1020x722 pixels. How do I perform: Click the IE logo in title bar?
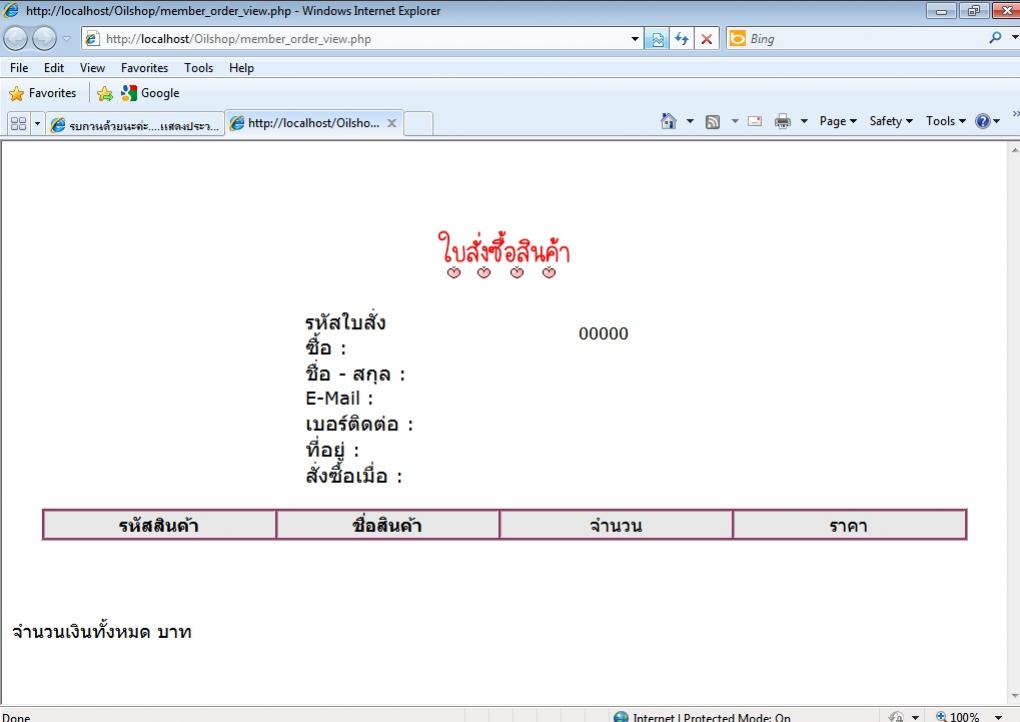(x=11, y=10)
